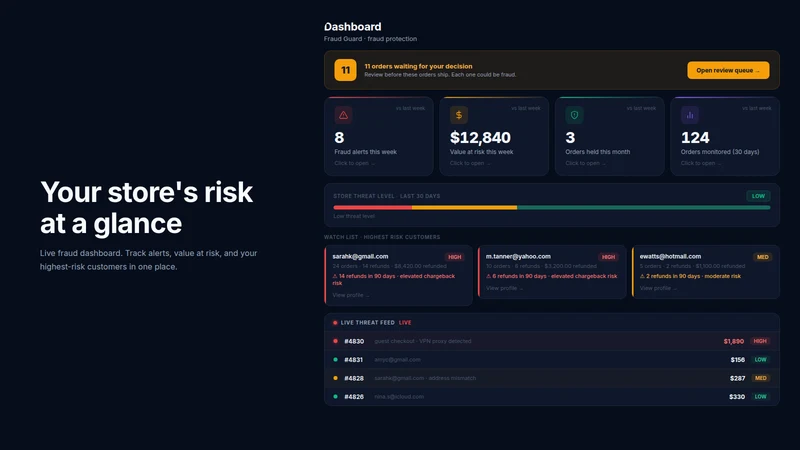Click the HIGH tag on order #4830
The width and height of the screenshot is (800, 450).
[x=760, y=341]
